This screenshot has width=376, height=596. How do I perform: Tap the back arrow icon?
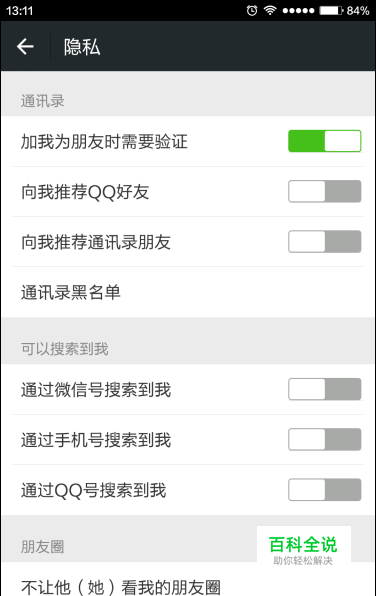point(25,46)
